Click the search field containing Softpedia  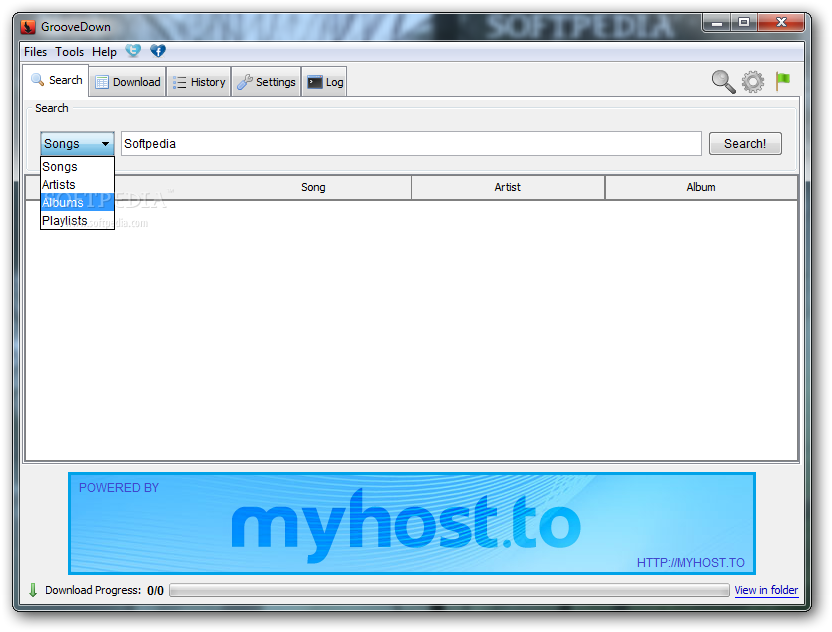click(411, 144)
